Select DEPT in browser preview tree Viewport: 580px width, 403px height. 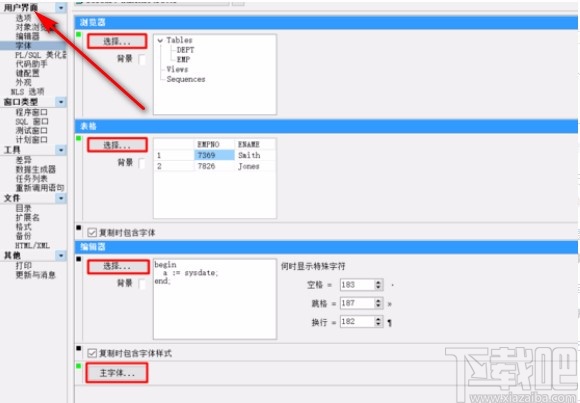pyautogui.click(x=185, y=50)
